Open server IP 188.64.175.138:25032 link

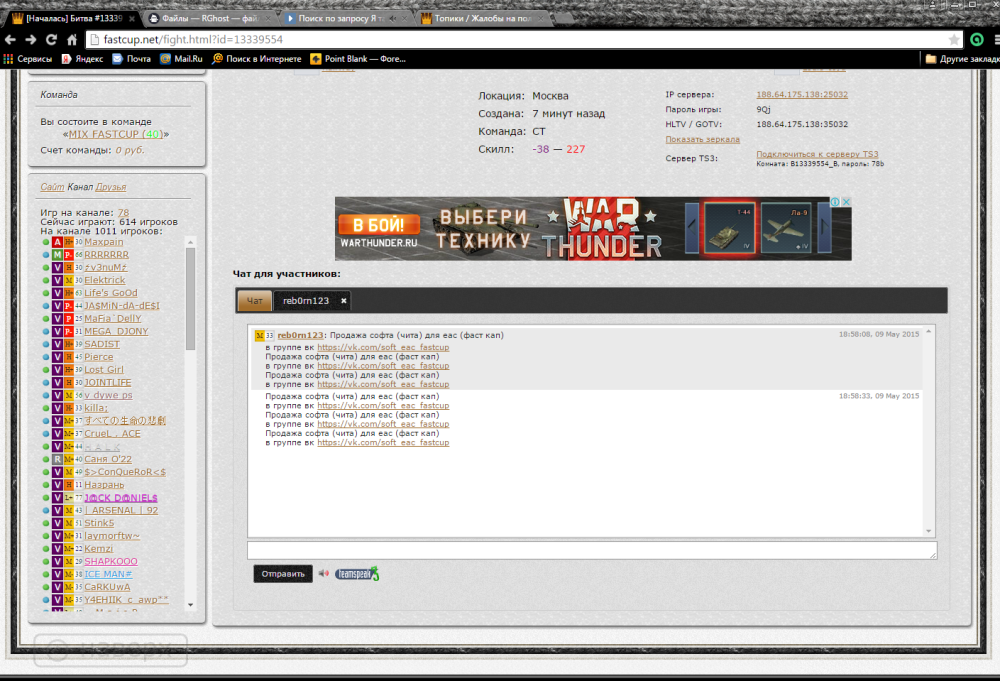point(802,94)
